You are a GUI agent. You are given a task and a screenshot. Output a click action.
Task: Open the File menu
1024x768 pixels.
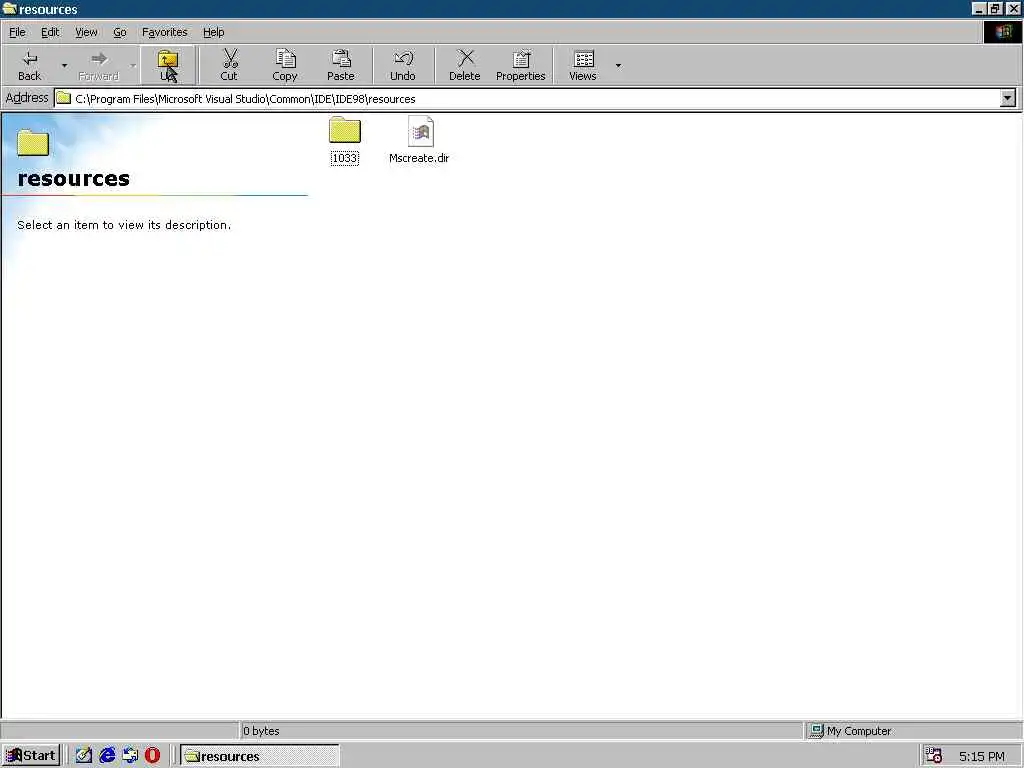(x=17, y=32)
